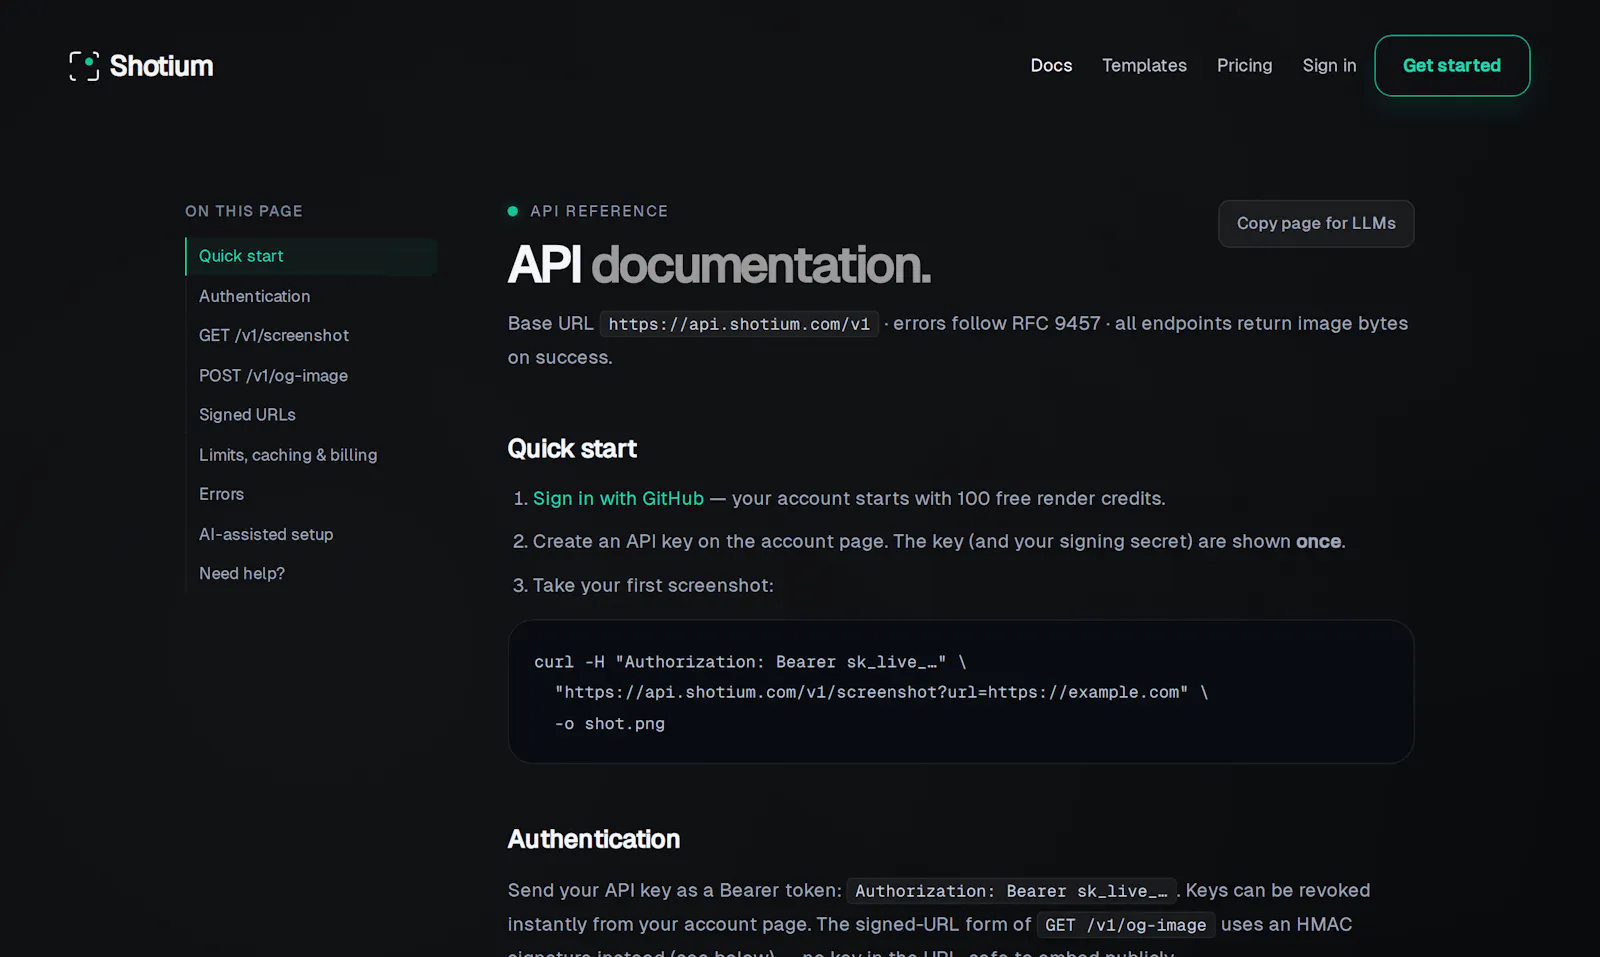The width and height of the screenshot is (1600, 957).
Task: Click the Shotium brand name
Action: (x=161, y=66)
